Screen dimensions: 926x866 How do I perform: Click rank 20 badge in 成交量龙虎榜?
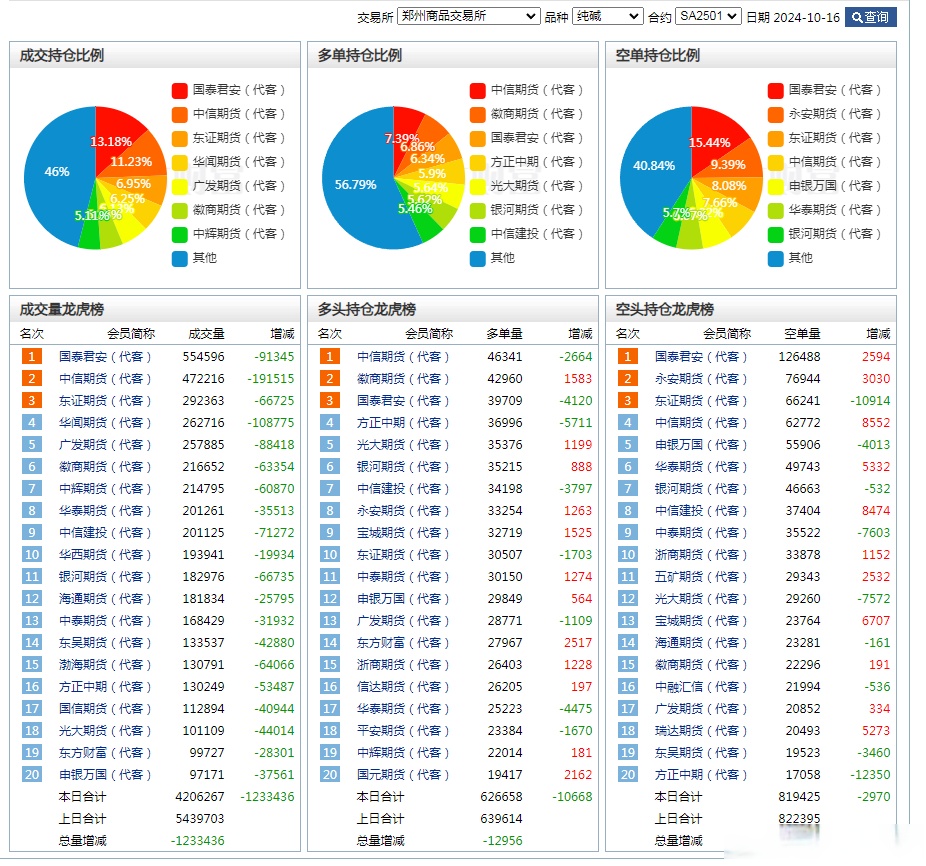tap(32, 774)
